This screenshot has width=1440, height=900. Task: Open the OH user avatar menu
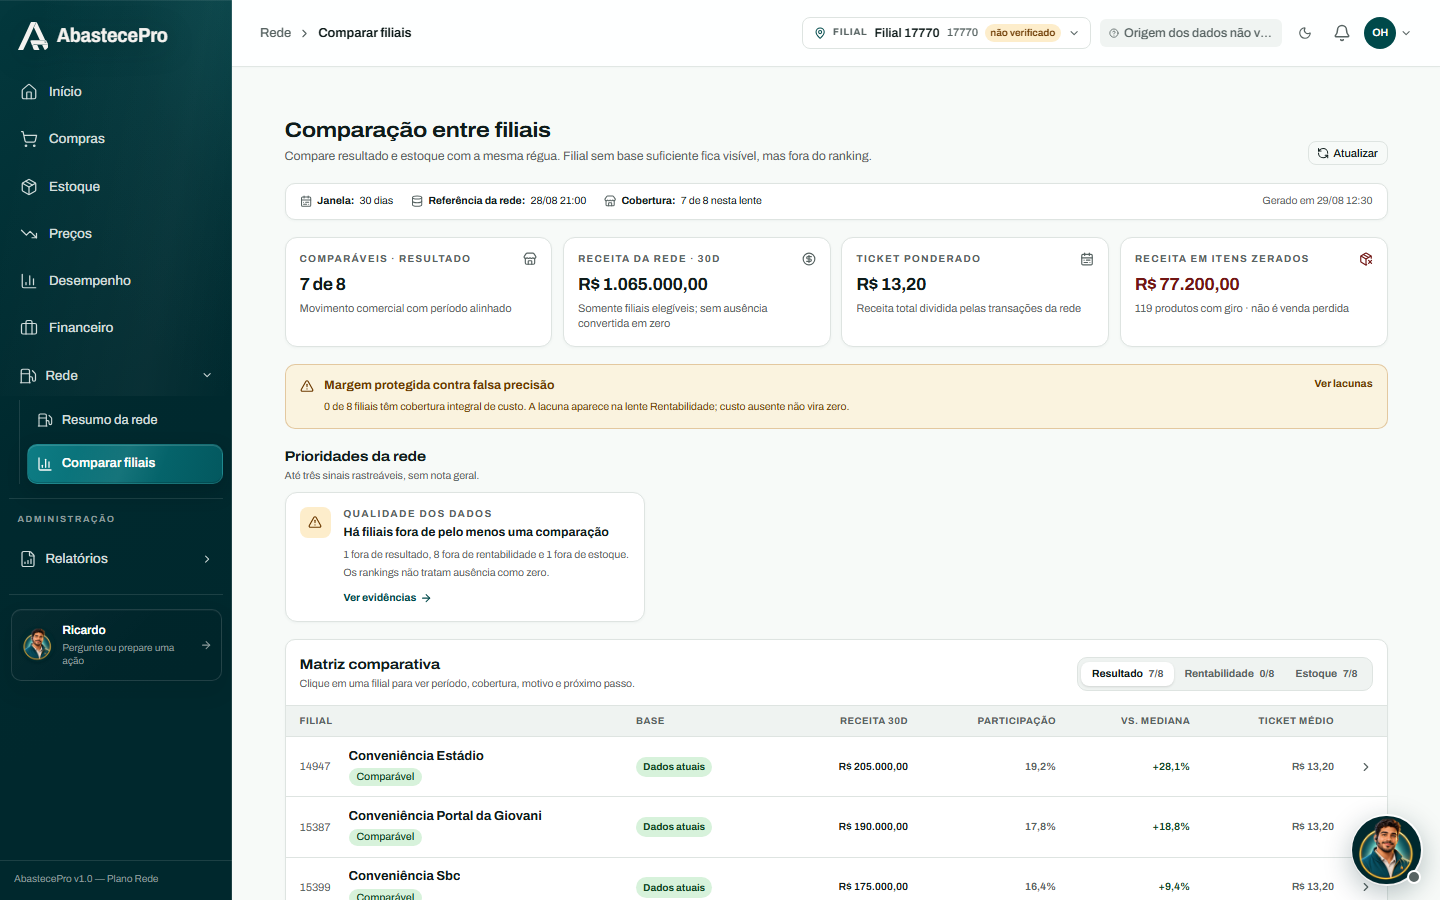(x=1387, y=33)
